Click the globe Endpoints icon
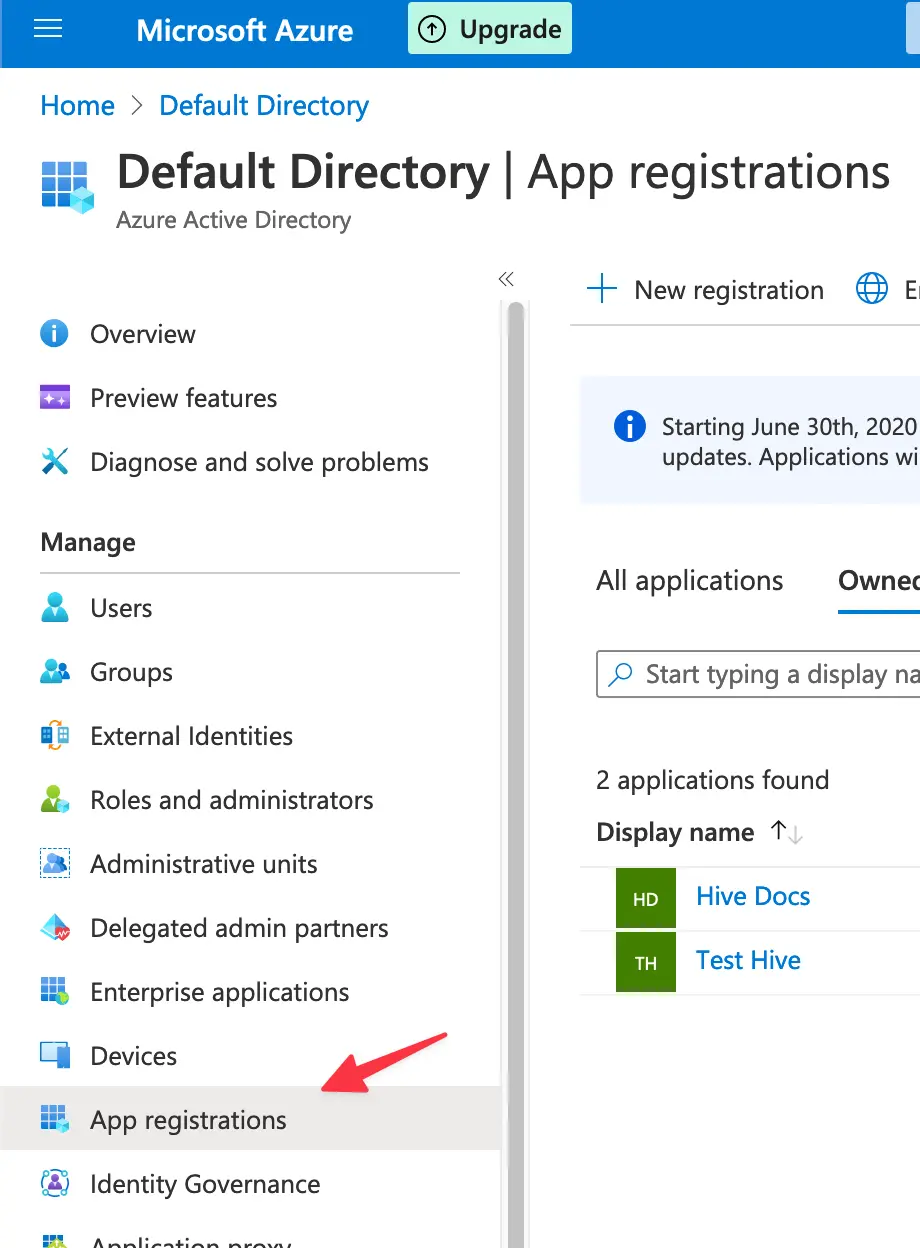Viewport: 920px width, 1248px height. pyautogui.click(x=869, y=289)
